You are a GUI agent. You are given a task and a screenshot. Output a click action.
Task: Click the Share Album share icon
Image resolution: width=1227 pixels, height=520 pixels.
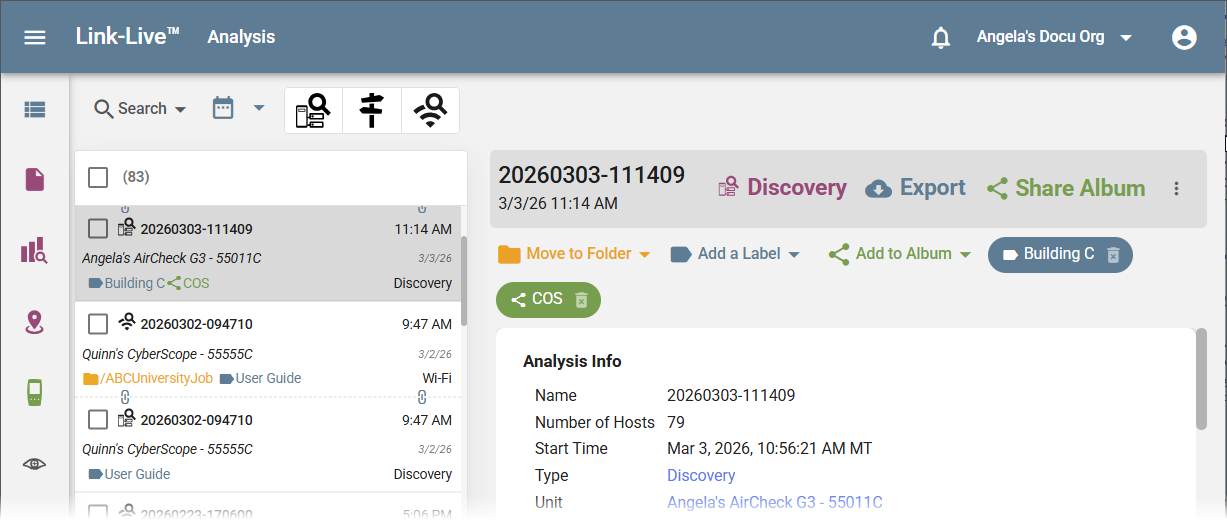(997, 188)
